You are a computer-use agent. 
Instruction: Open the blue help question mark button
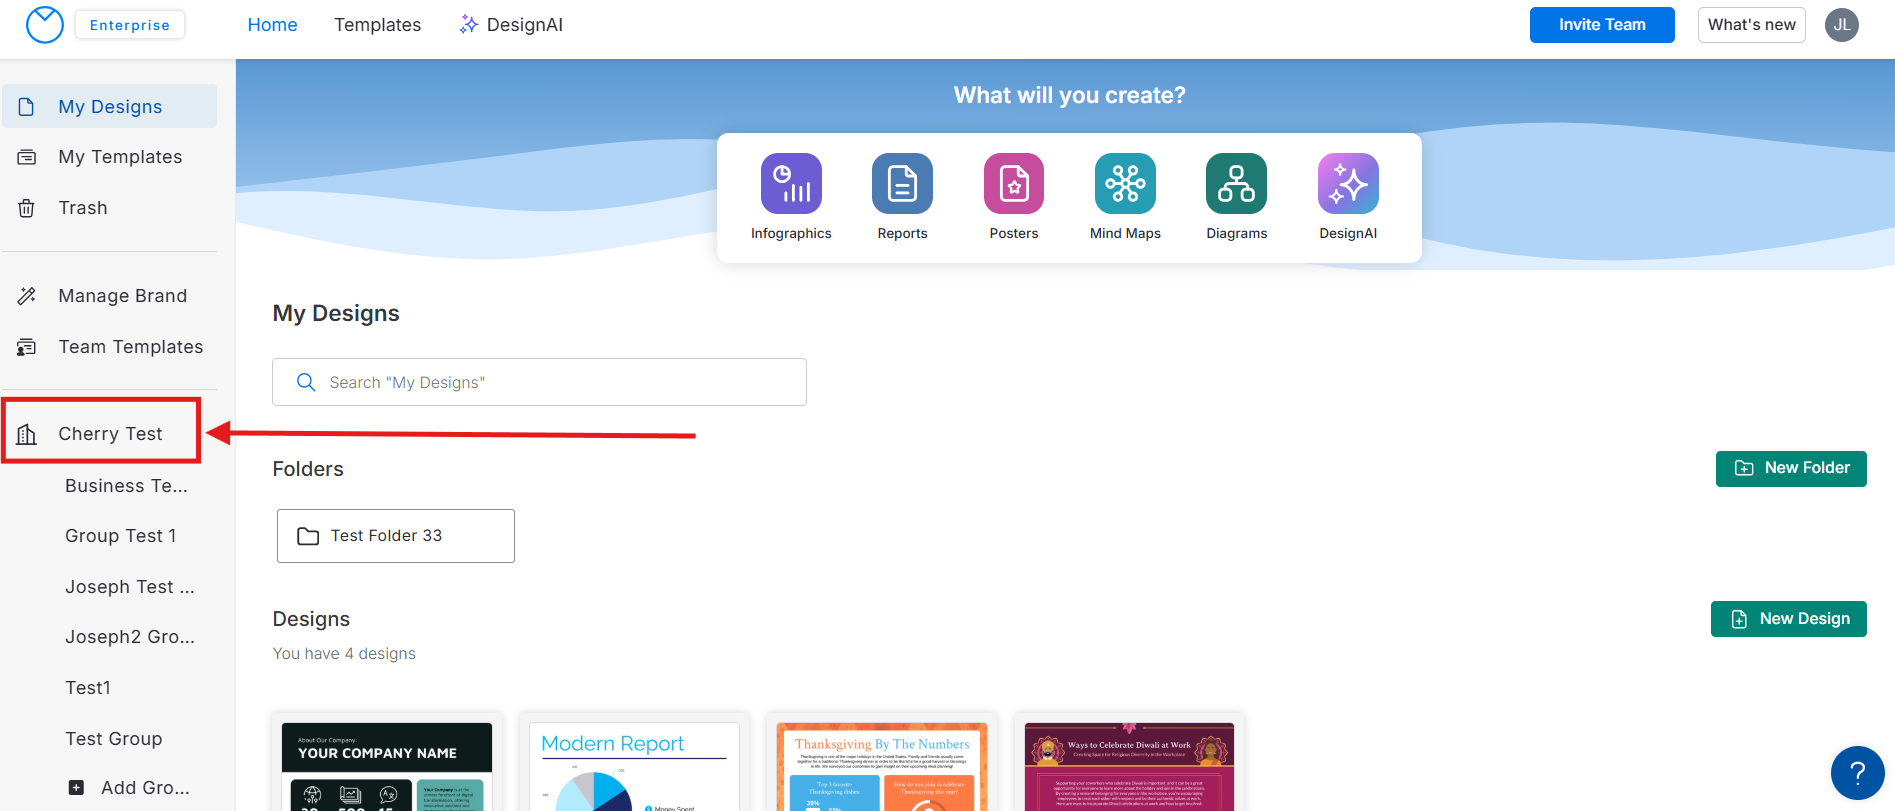[x=1857, y=773]
